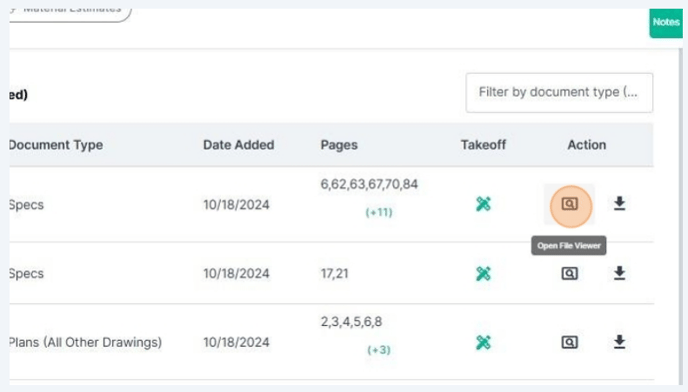
Task: Open file viewer for Plans row
Action: (x=570, y=342)
